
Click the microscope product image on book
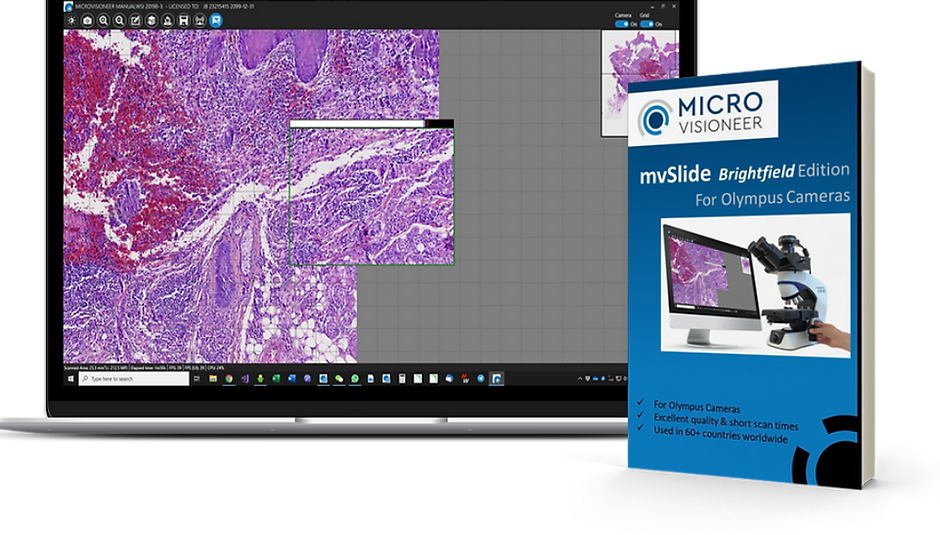click(x=755, y=285)
